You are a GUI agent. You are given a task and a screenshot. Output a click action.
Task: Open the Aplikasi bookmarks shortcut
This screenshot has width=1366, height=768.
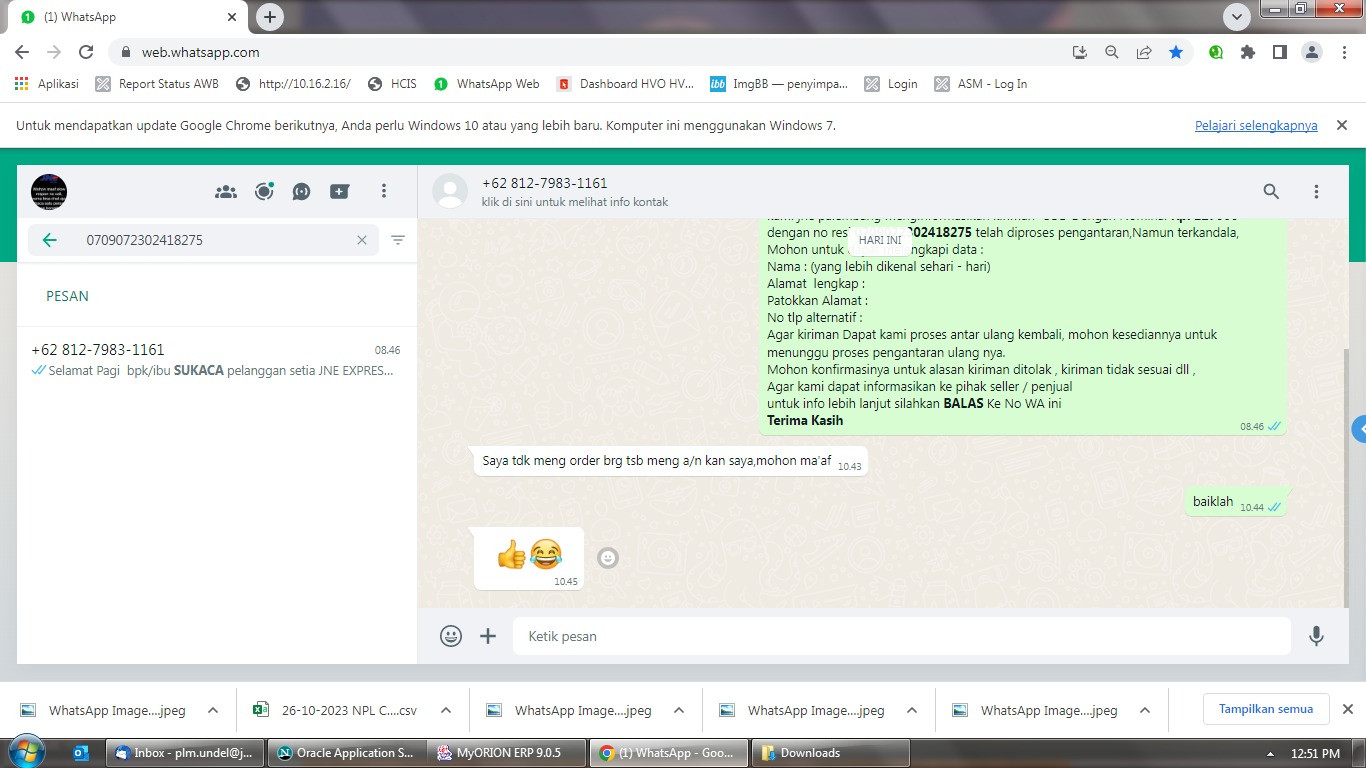pyautogui.click(x=47, y=84)
